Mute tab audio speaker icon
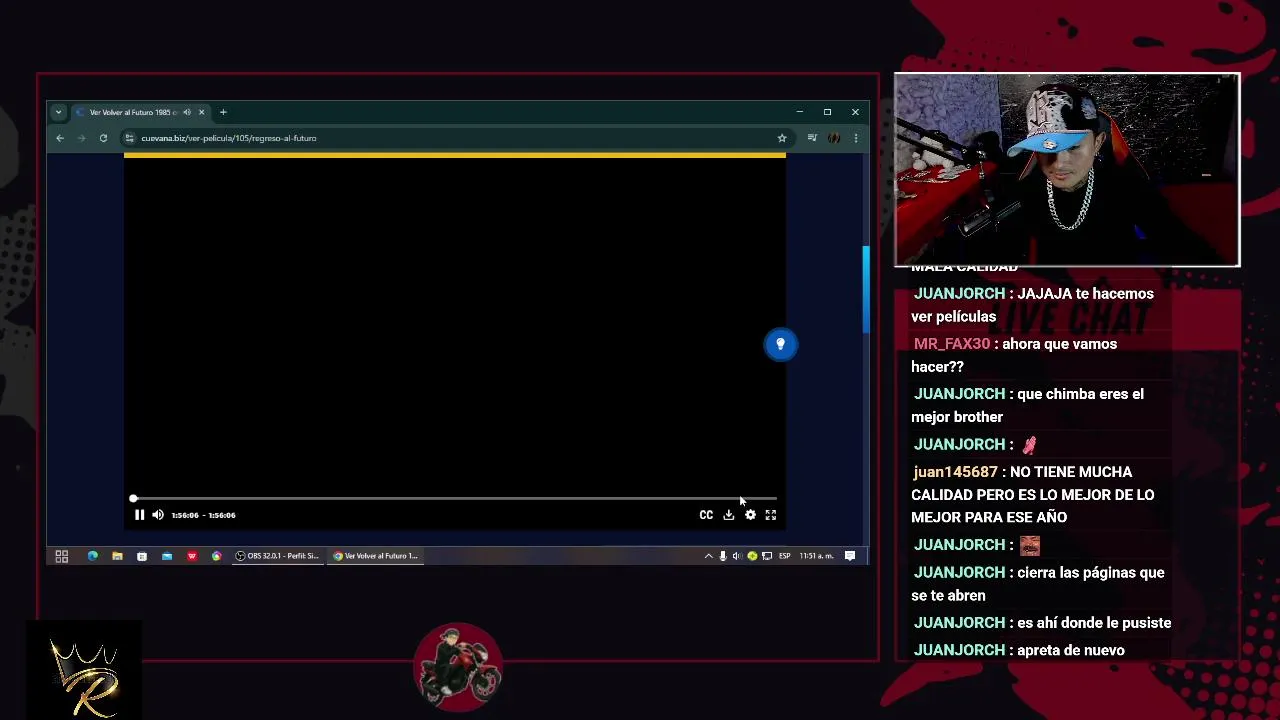This screenshot has height=720, width=1280. tap(187, 112)
